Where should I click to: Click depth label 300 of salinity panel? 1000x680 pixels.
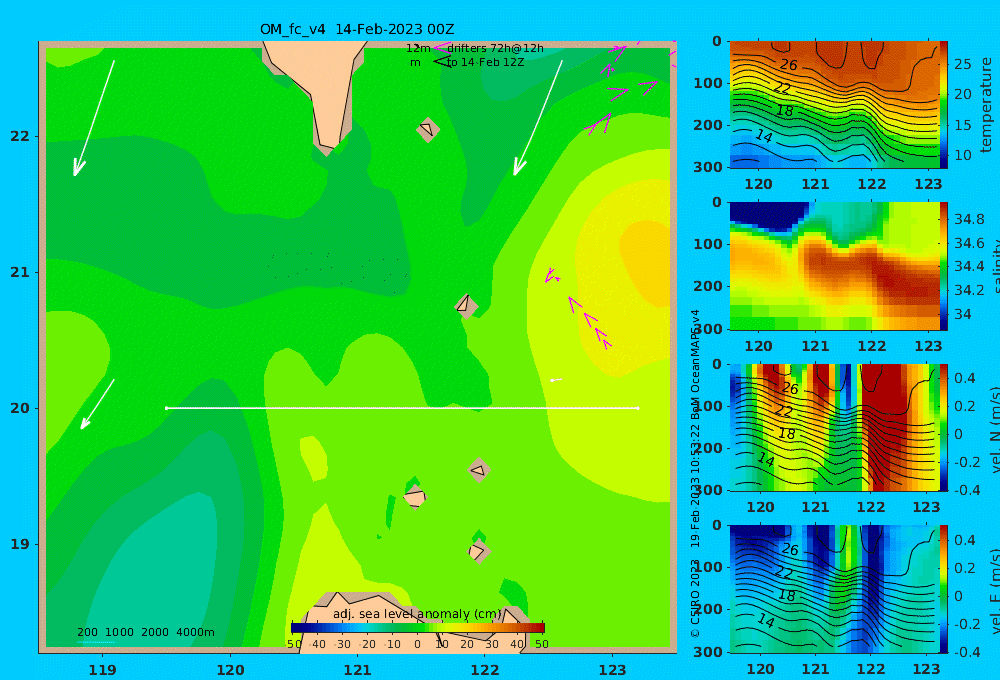[x=708, y=329]
